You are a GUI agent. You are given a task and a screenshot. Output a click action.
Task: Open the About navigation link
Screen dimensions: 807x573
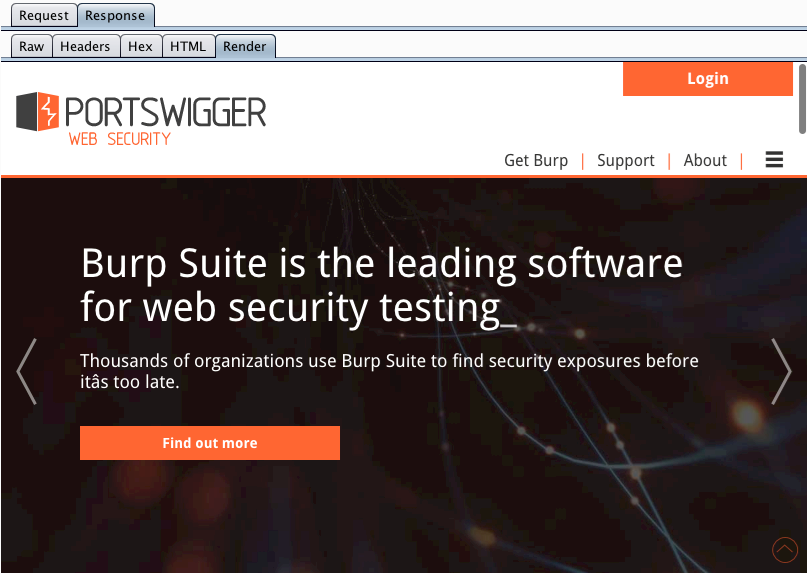(x=705, y=161)
